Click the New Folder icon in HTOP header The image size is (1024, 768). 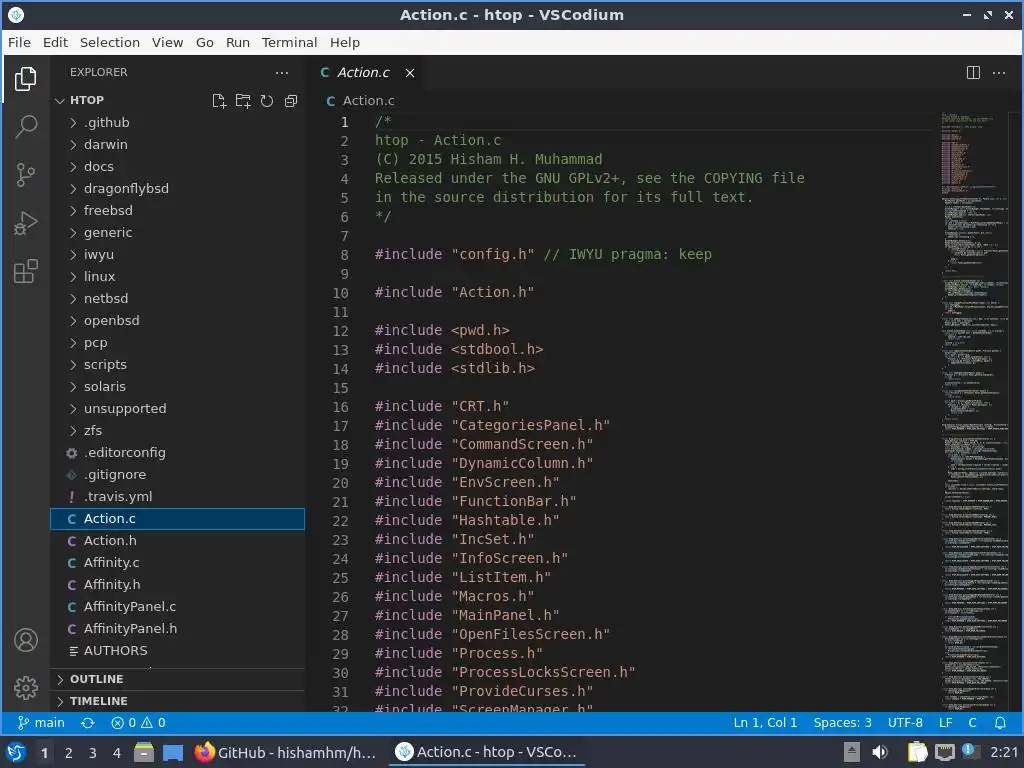coord(243,101)
